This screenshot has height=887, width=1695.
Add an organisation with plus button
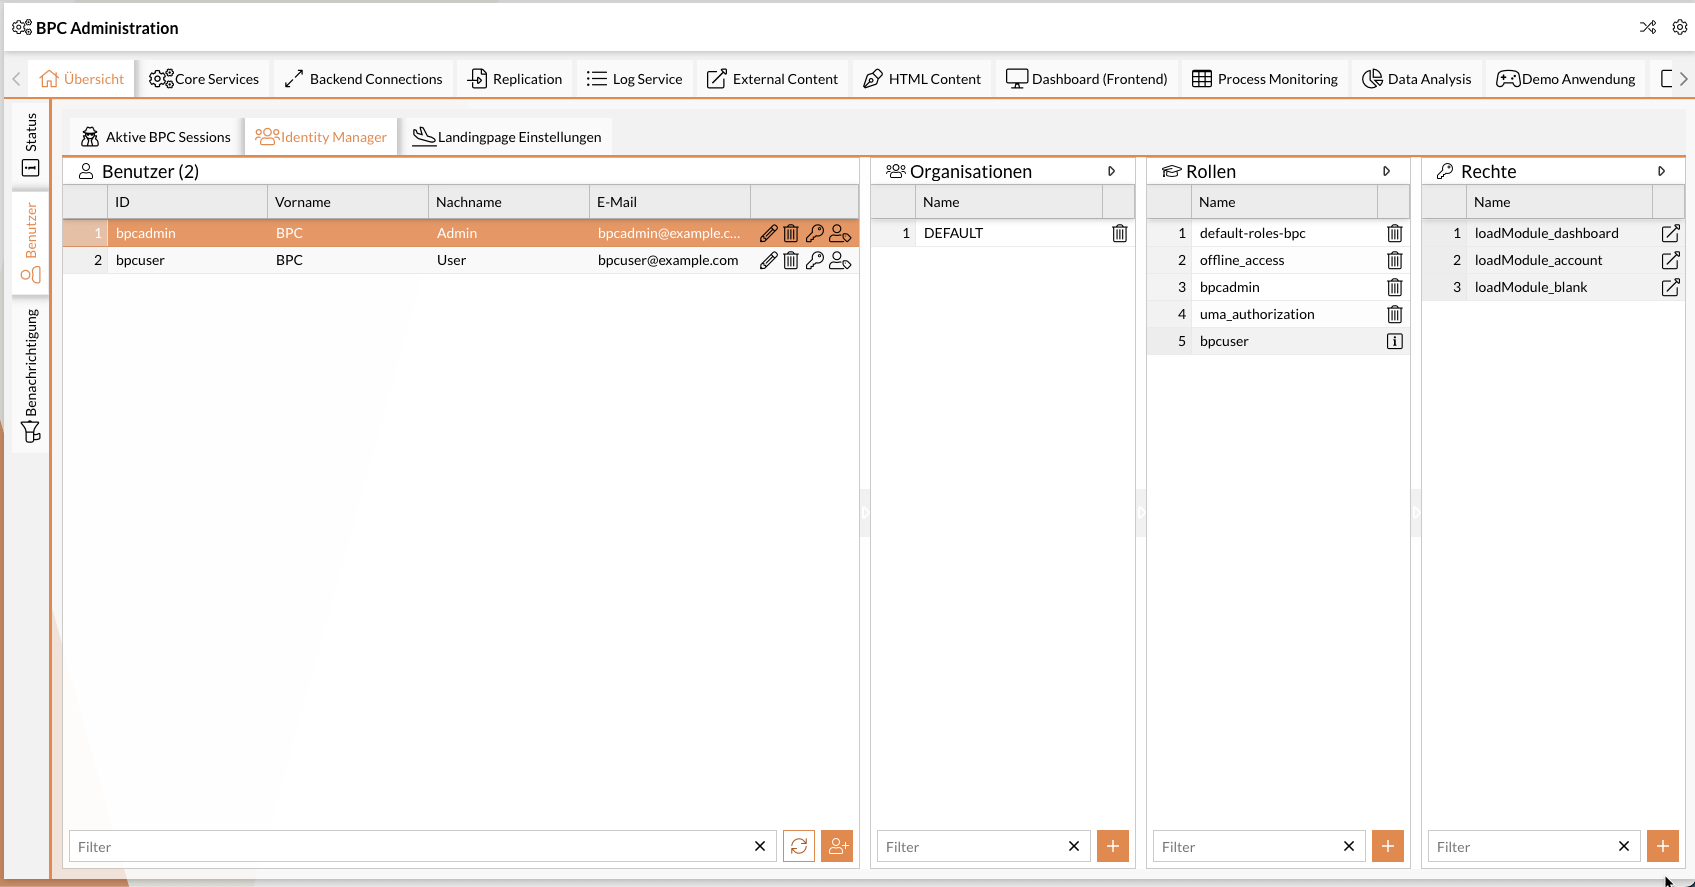point(1113,846)
